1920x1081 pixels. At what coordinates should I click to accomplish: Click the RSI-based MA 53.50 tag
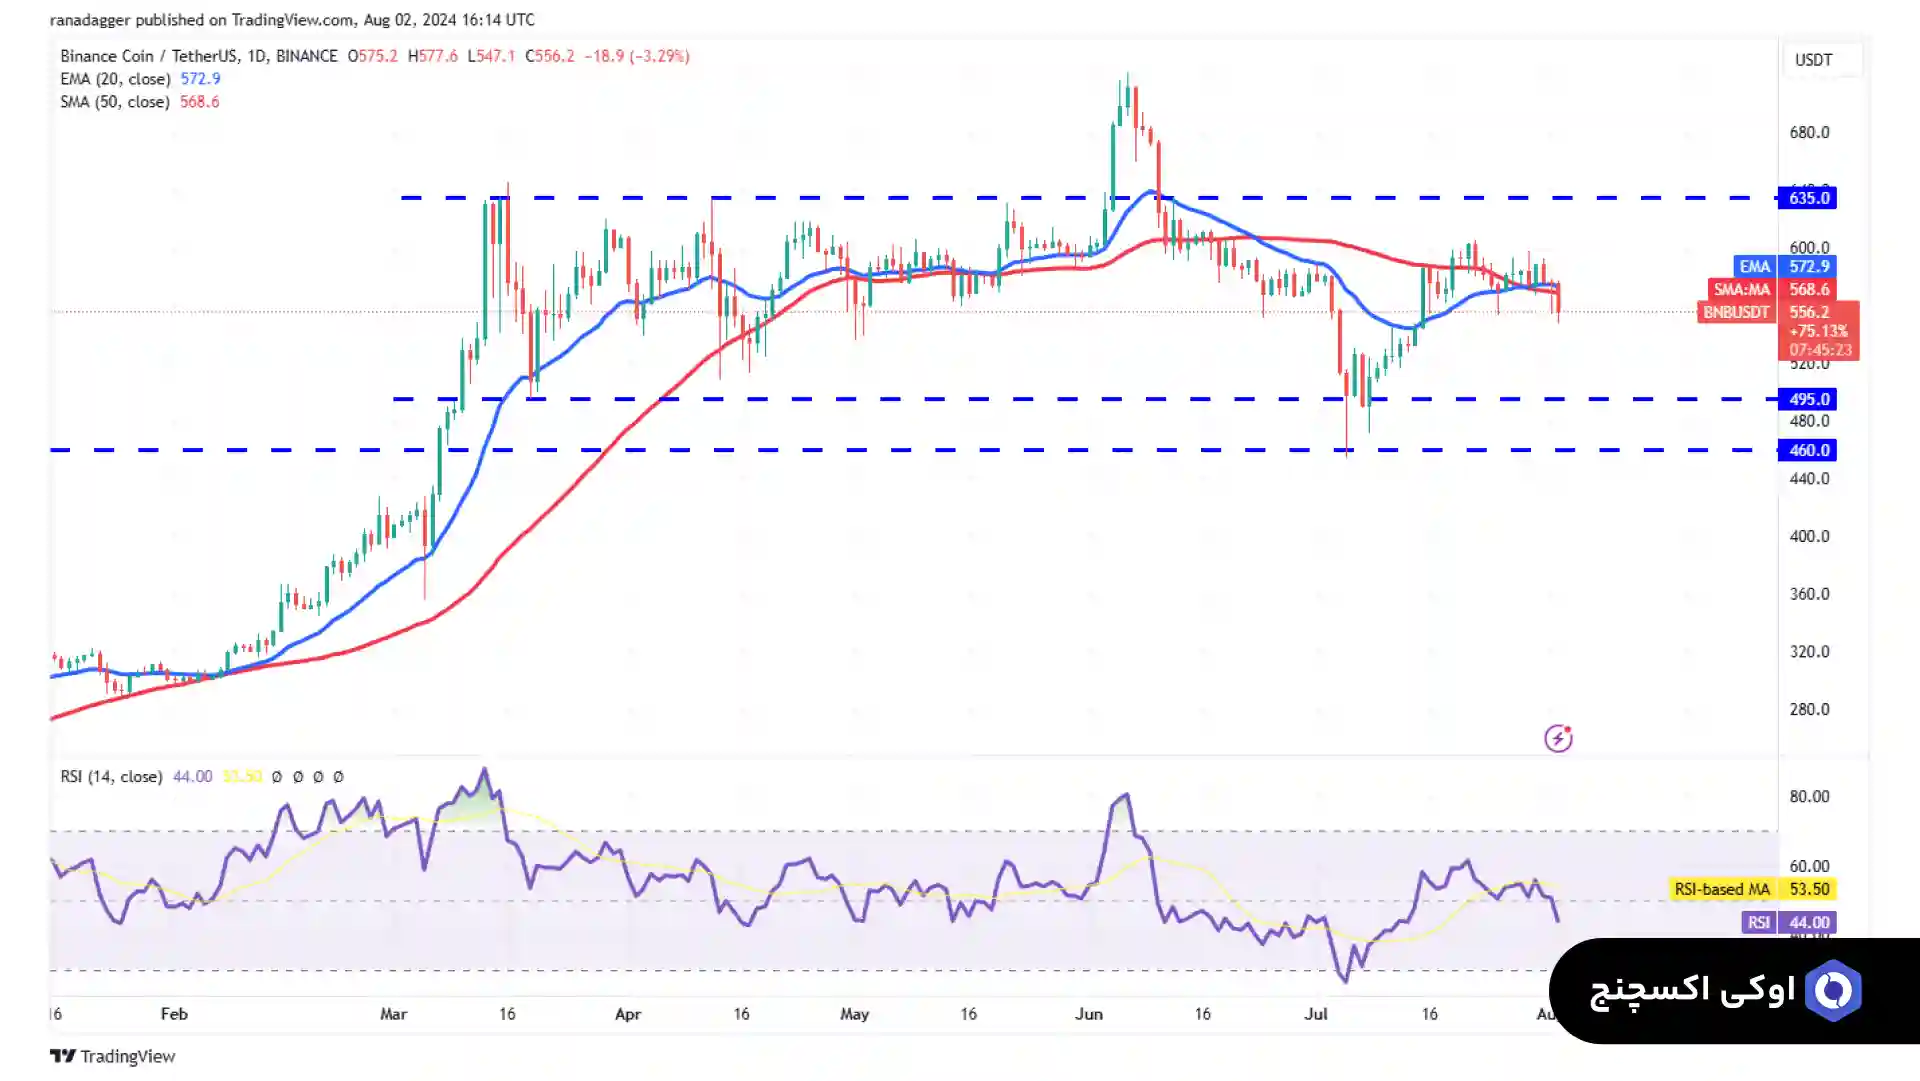1754,889
